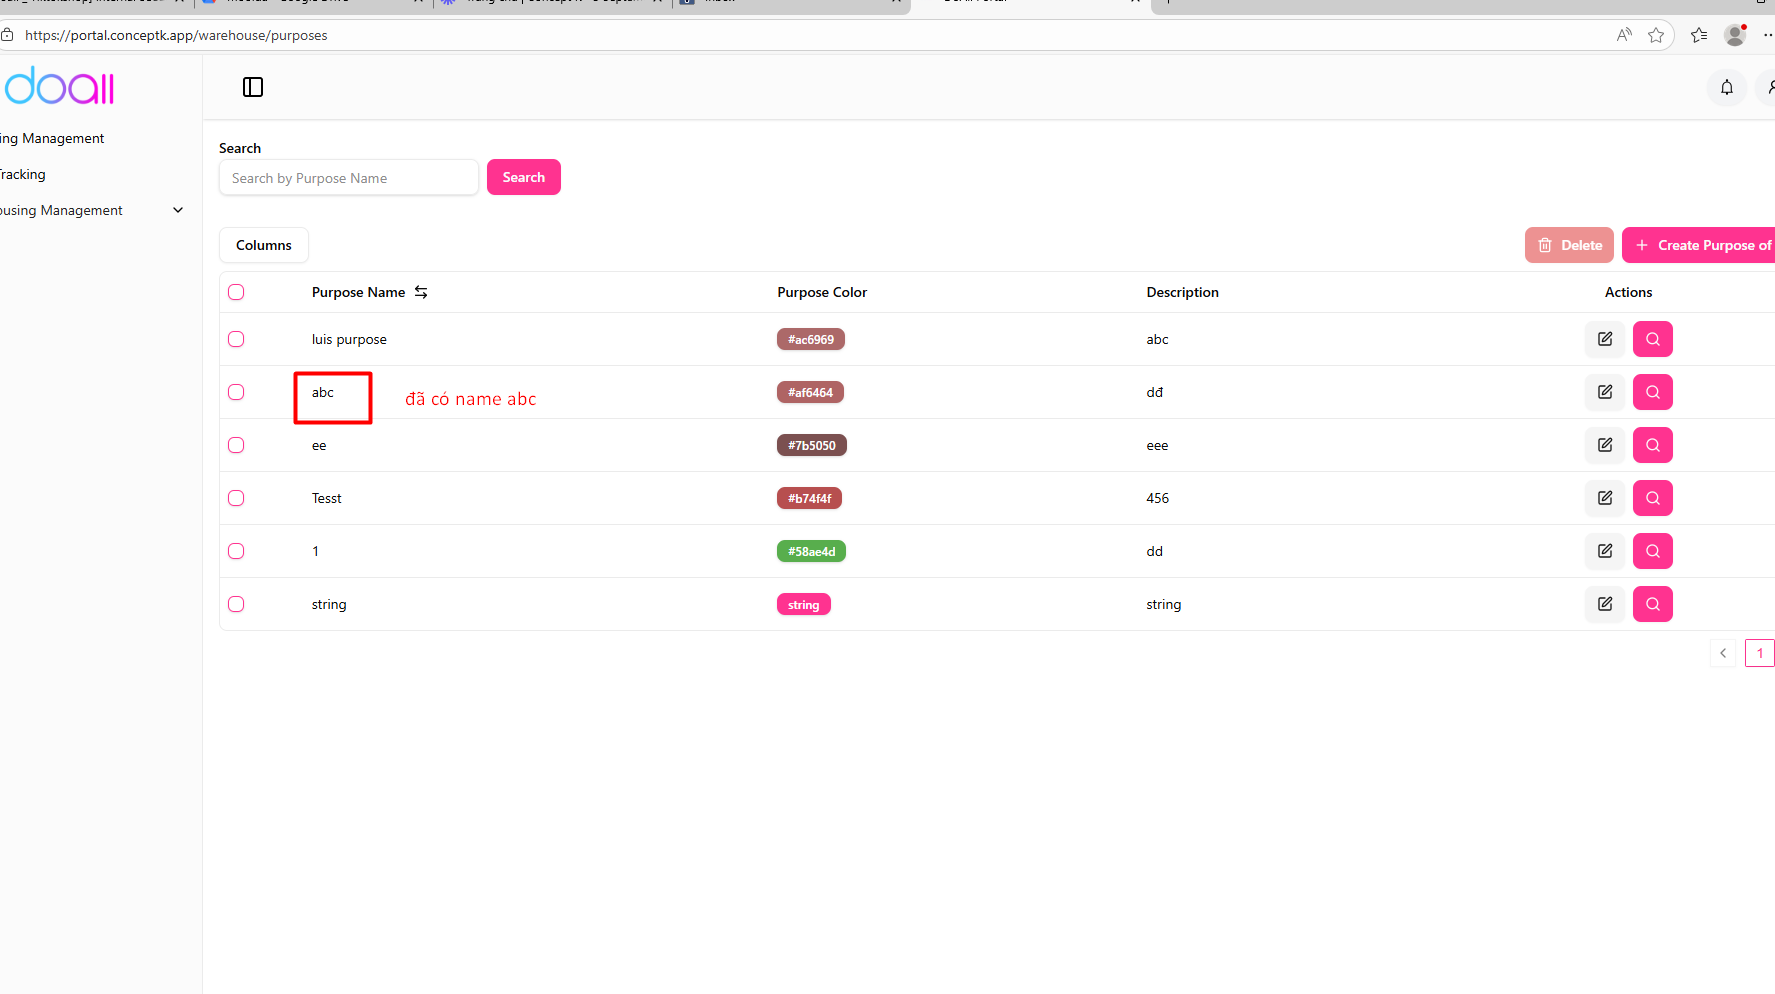Open the Management sidebar item

53,138
